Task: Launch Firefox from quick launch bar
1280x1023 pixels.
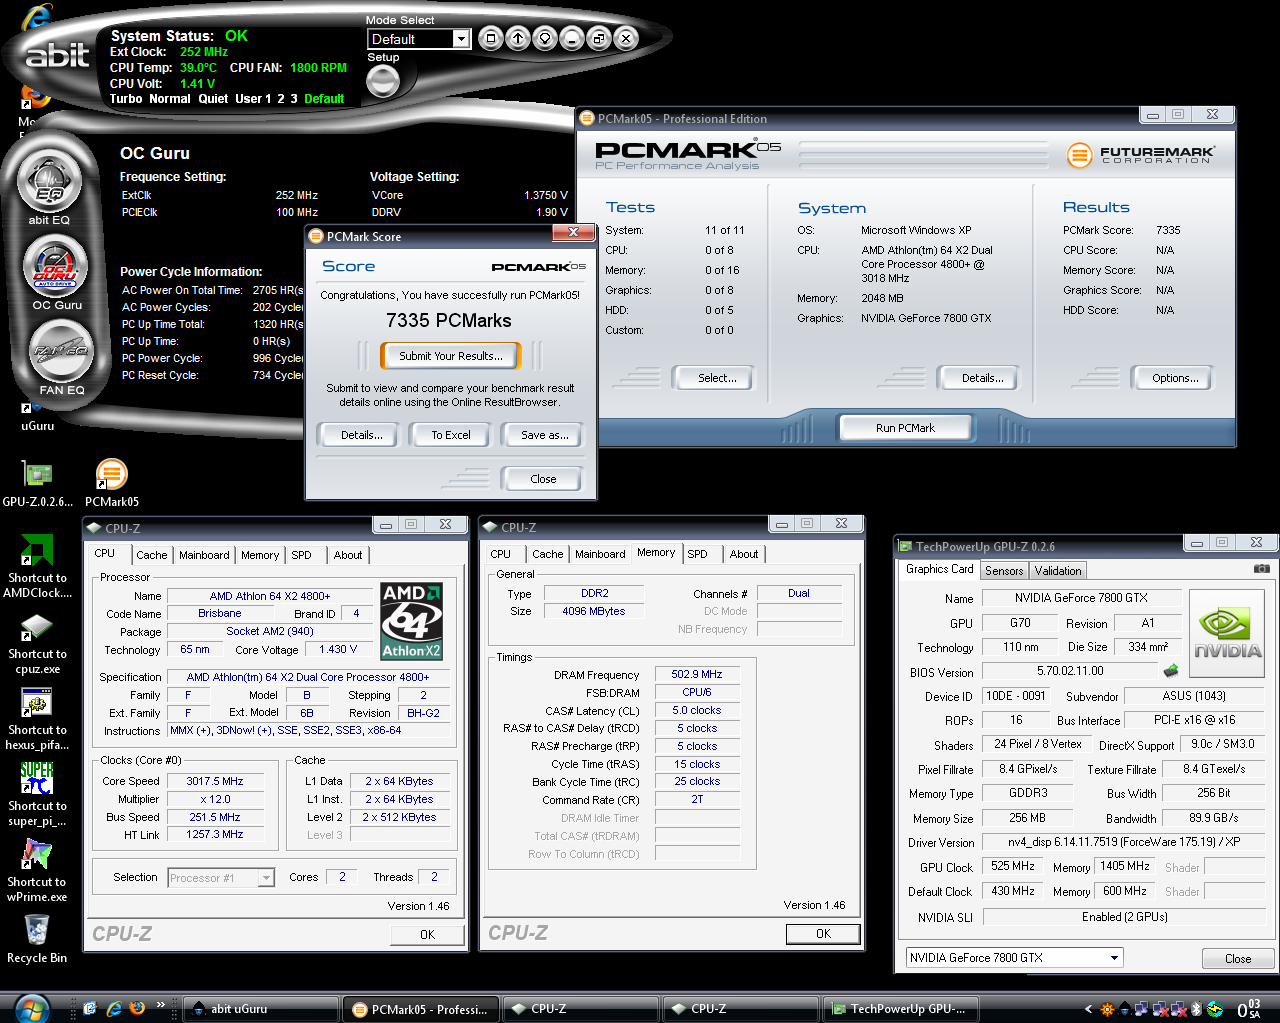Action: point(137,1008)
